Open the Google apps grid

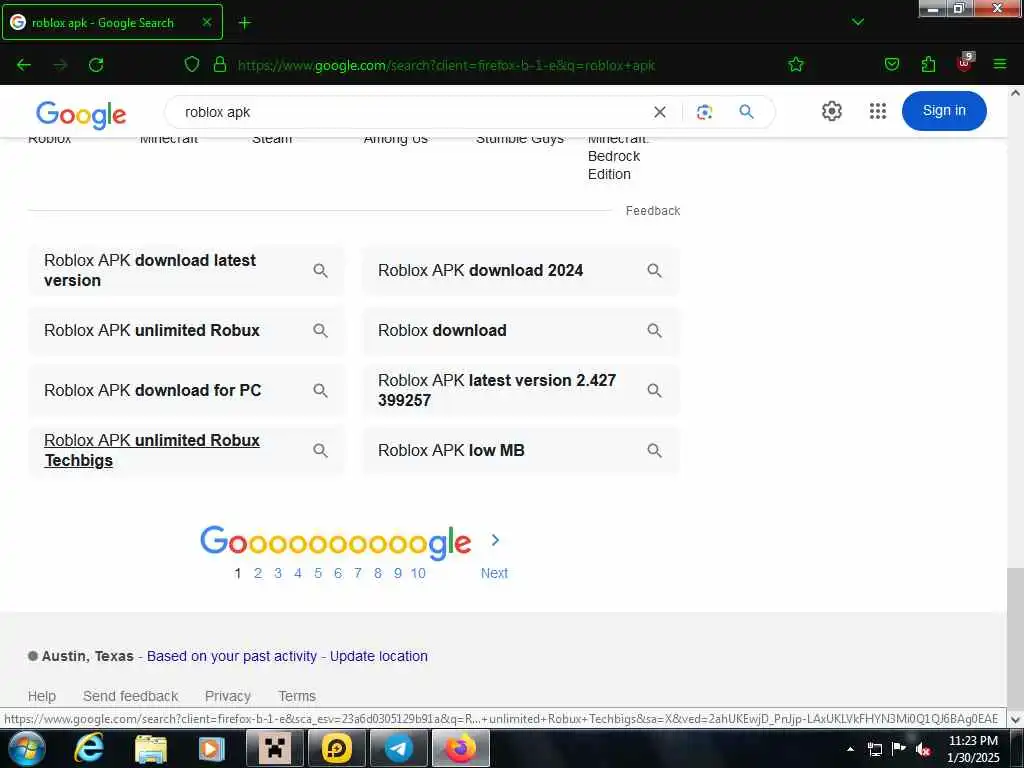pos(878,111)
